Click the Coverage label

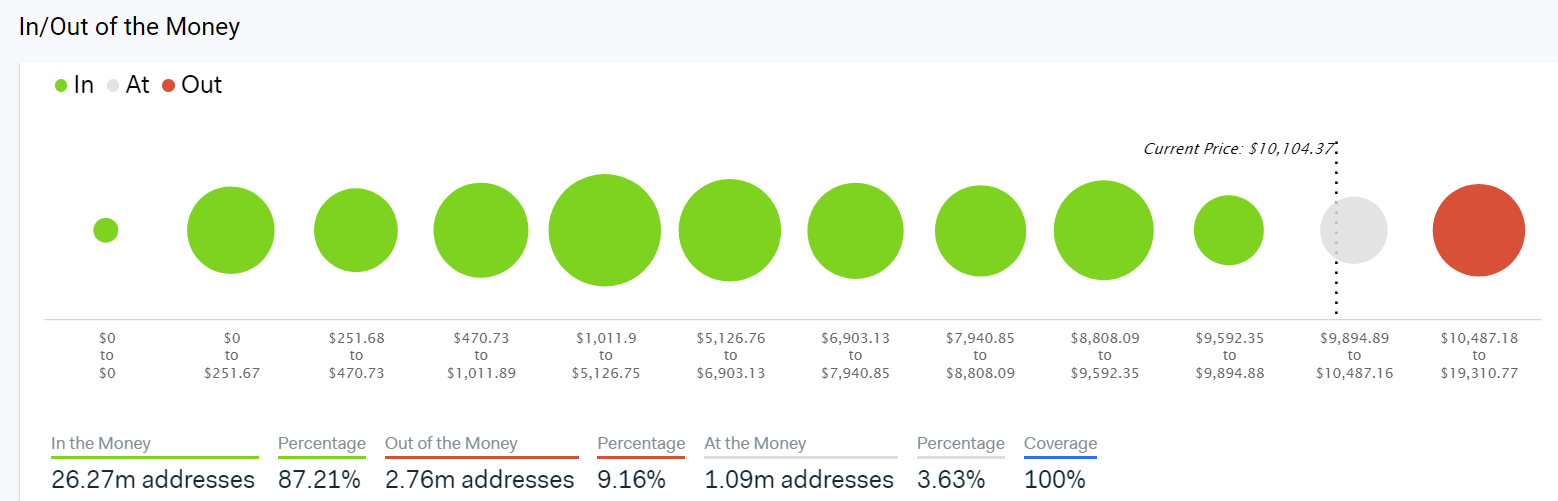point(1060,443)
